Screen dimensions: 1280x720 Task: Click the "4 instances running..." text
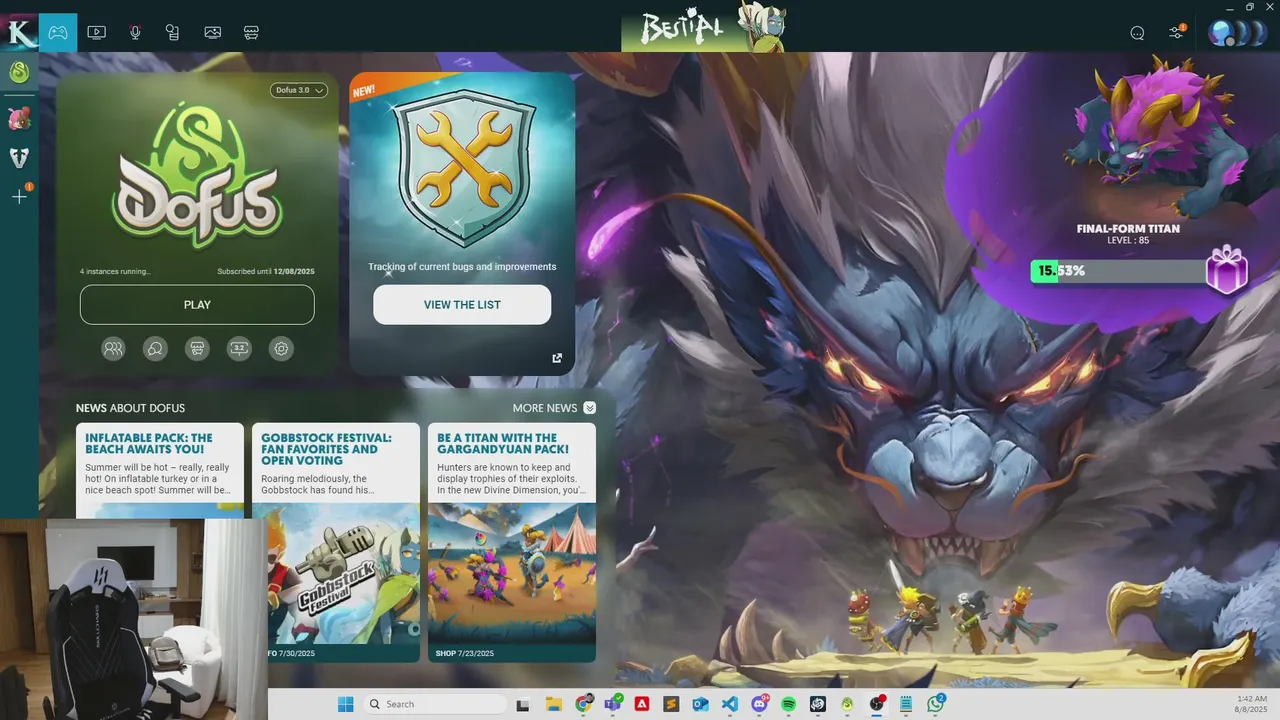click(x=115, y=272)
